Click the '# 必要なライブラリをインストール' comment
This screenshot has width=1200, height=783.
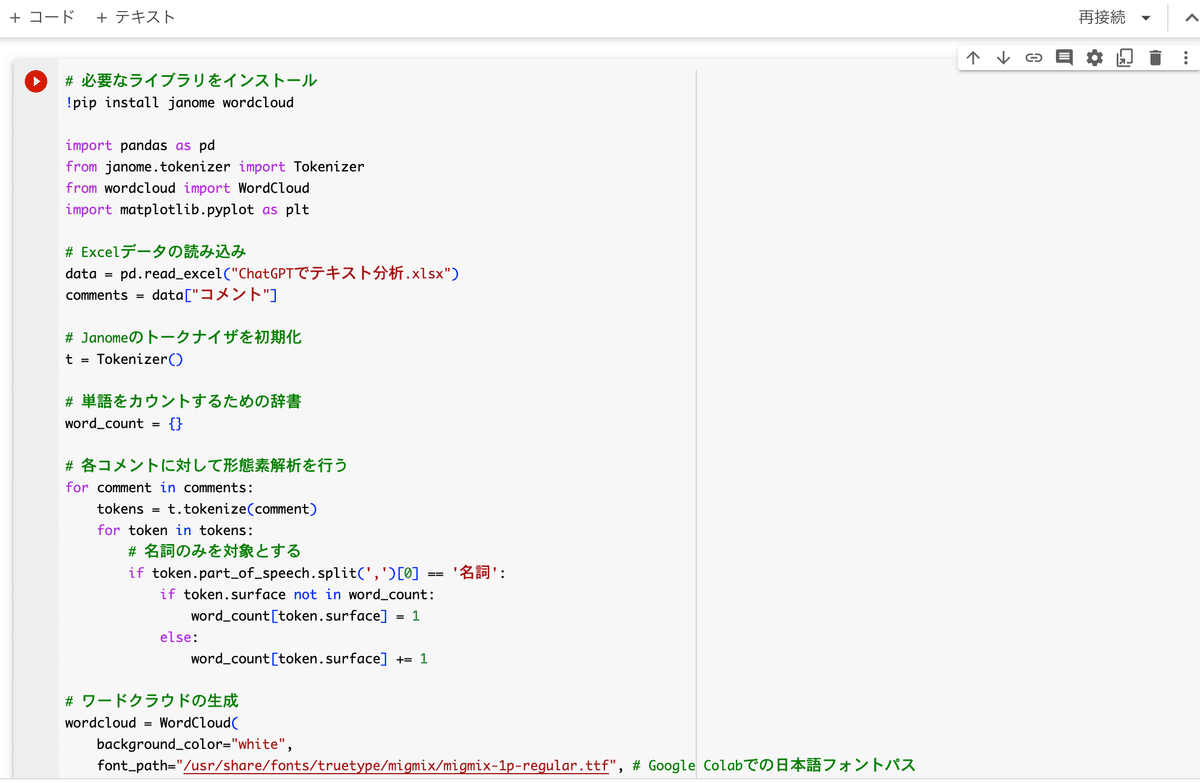[191, 81]
